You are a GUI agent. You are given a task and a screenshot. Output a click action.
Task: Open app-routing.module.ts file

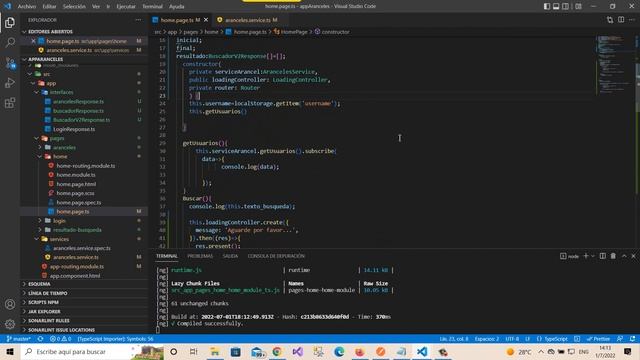click(77, 267)
